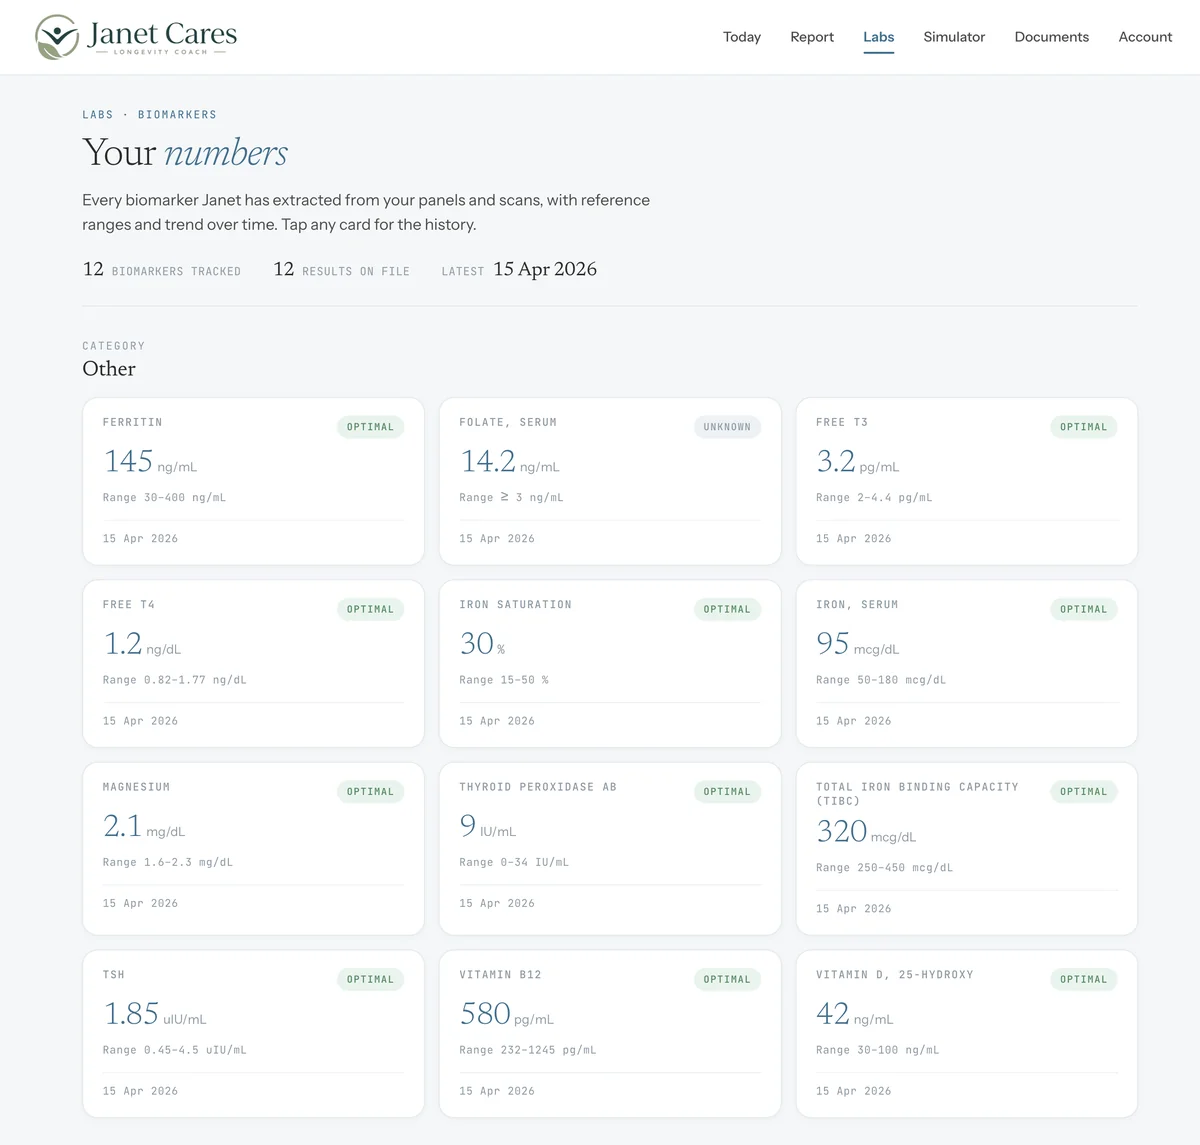Screen dimensions: 1200x1145
Task: Click the Optimal badge on Iron, Serum
Action: (1084, 609)
